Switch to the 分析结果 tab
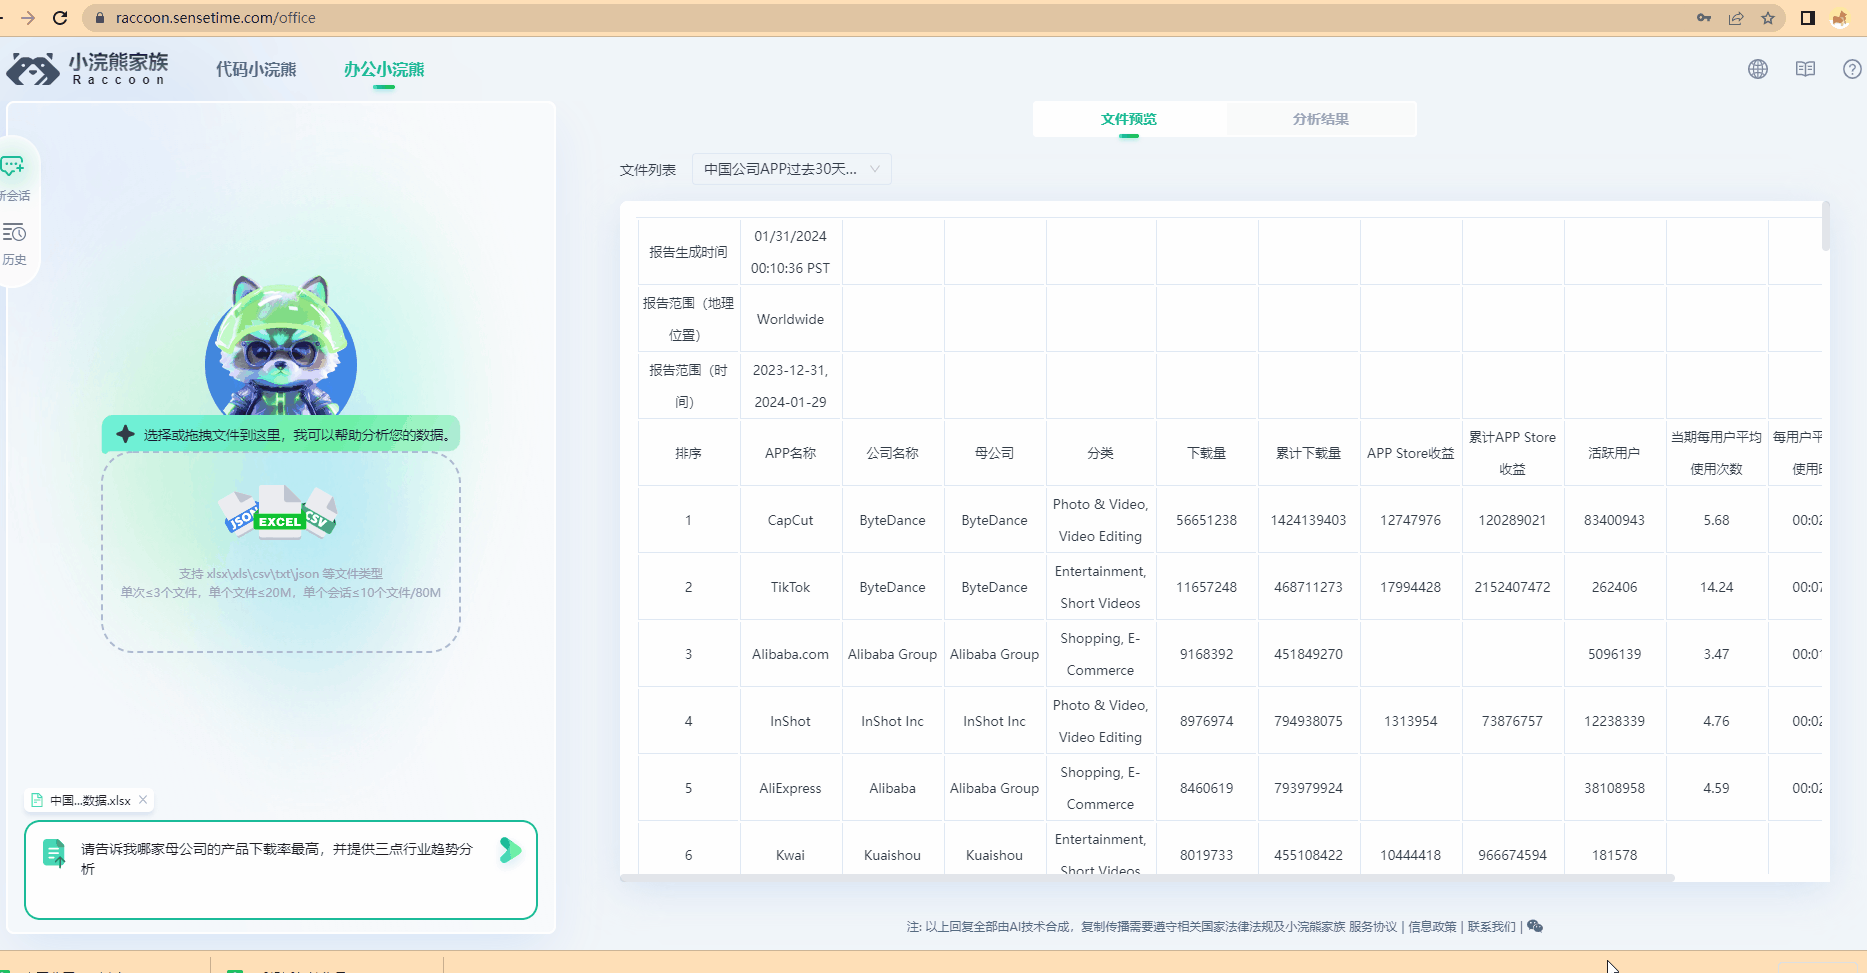The image size is (1867, 973). [x=1321, y=119]
